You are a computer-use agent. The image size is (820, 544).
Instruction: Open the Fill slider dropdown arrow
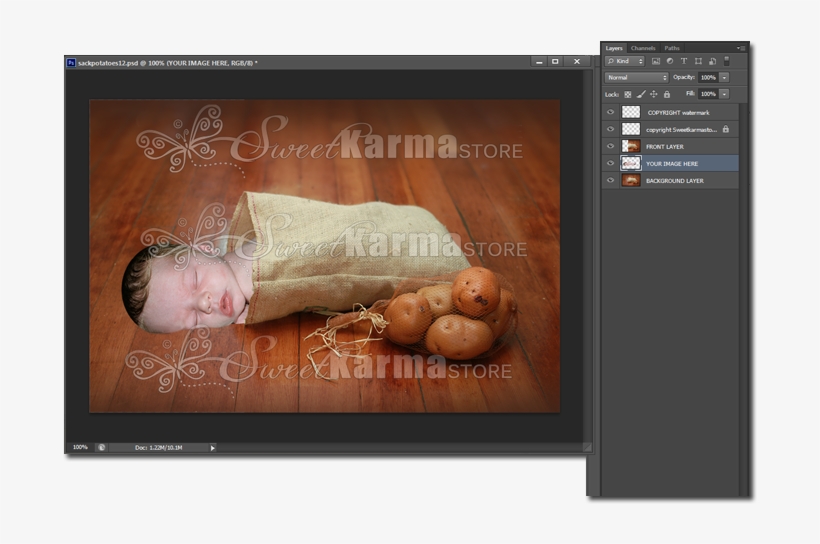724,94
